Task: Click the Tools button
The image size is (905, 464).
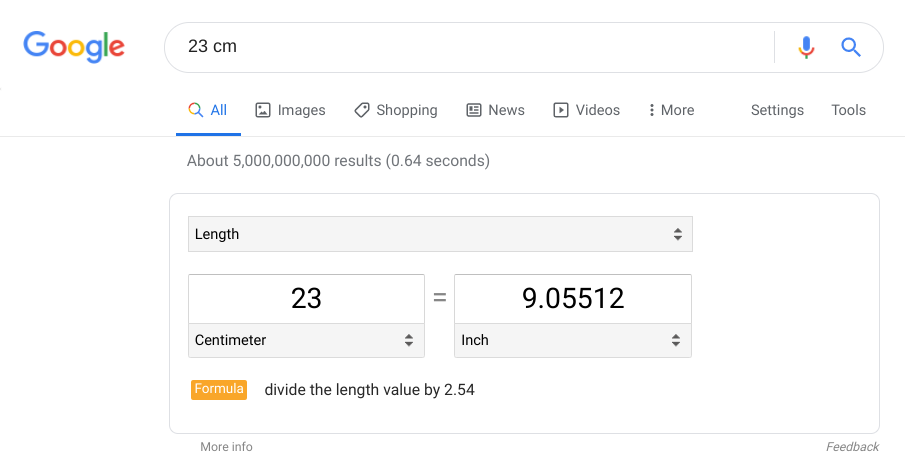Action: click(x=848, y=110)
